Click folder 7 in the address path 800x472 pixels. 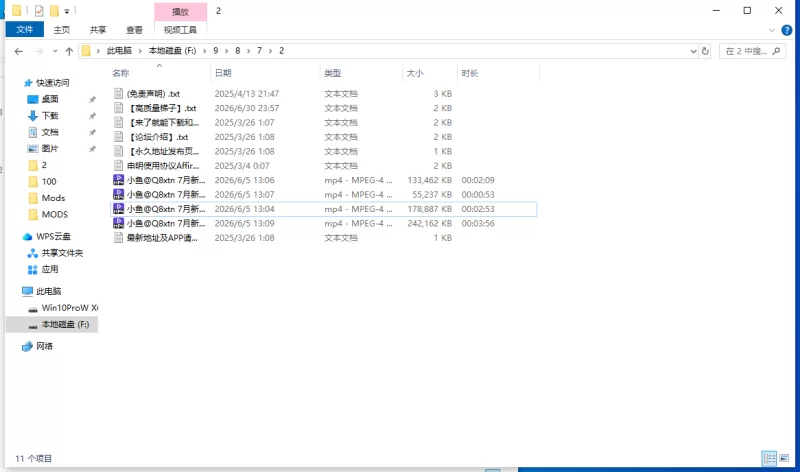(x=259, y=51)
